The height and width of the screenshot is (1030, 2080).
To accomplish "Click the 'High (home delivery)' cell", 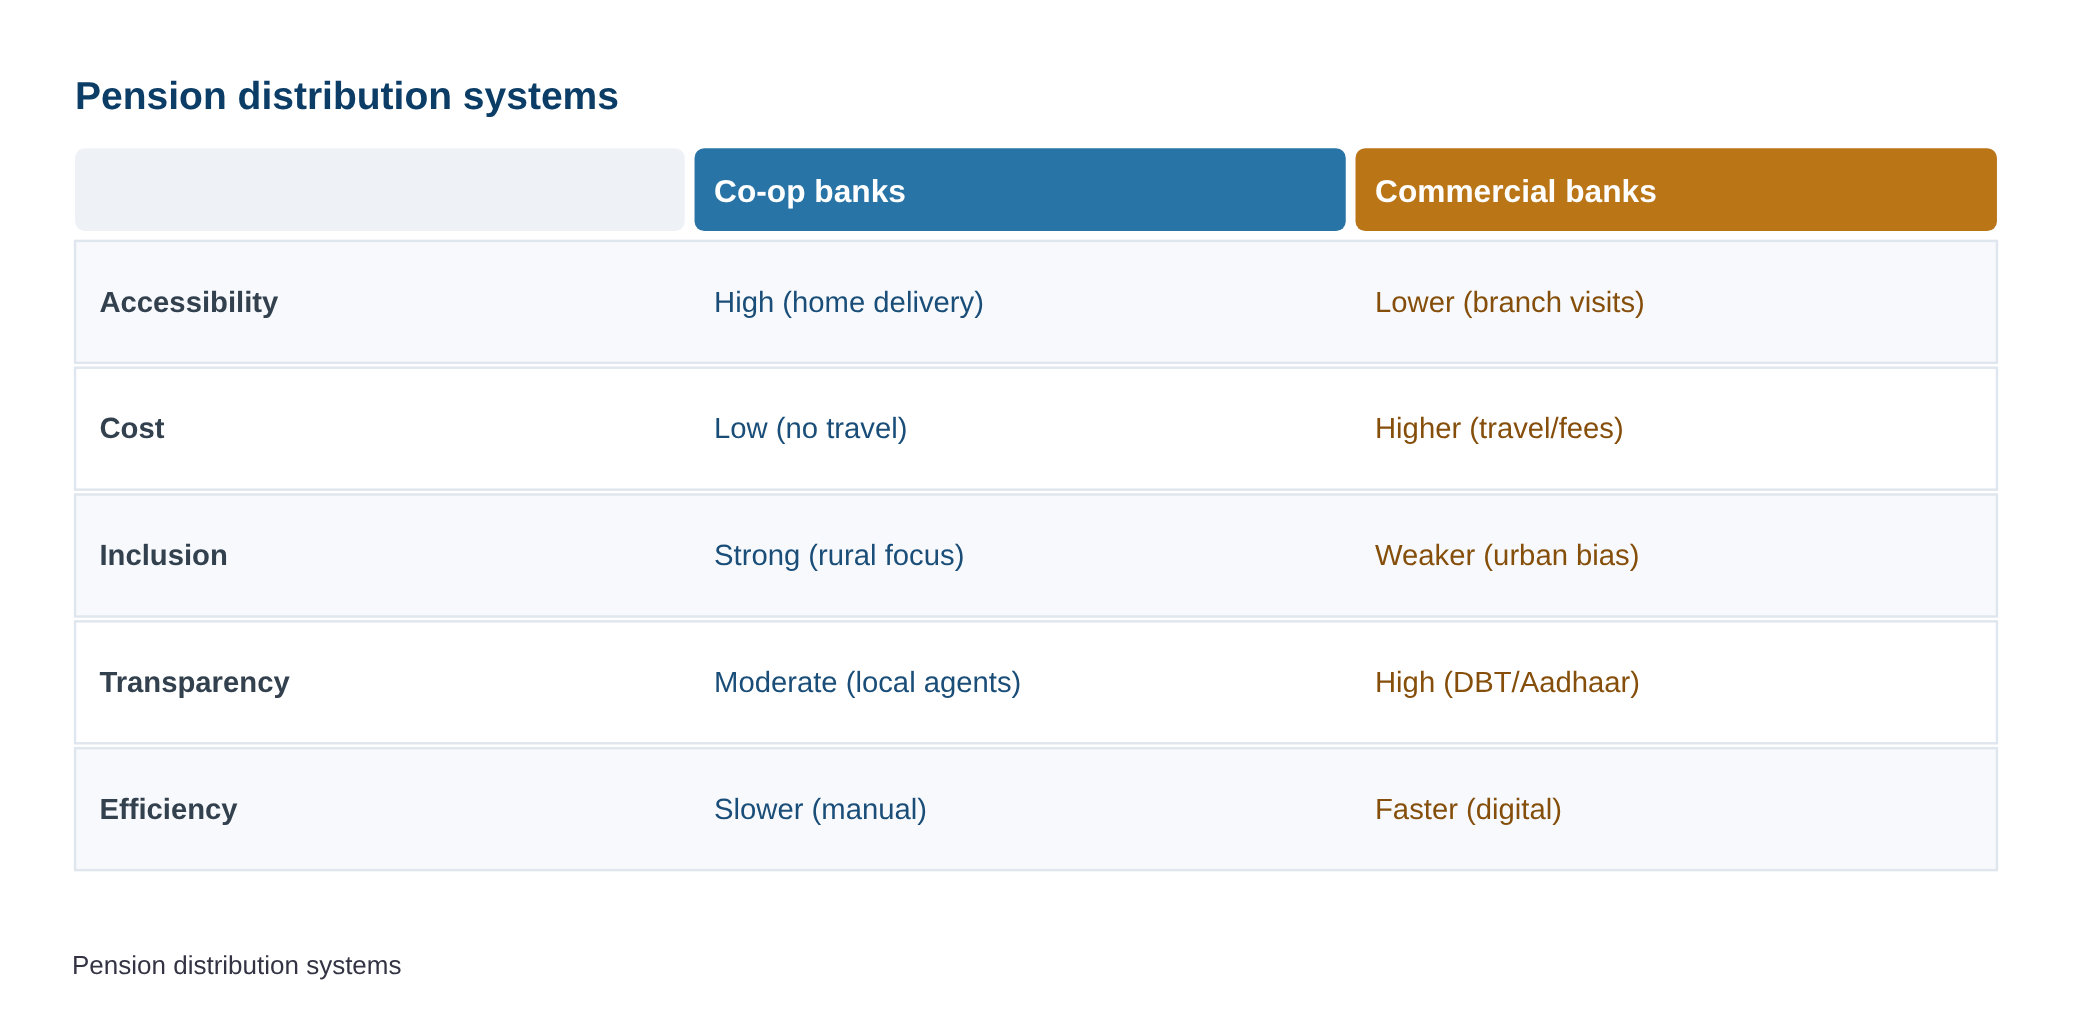I will [x=849, y=302].
